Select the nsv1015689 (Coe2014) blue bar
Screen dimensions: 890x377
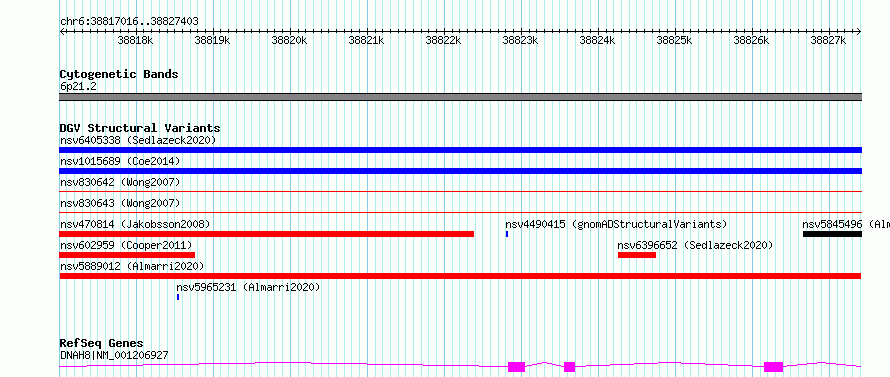460,171
